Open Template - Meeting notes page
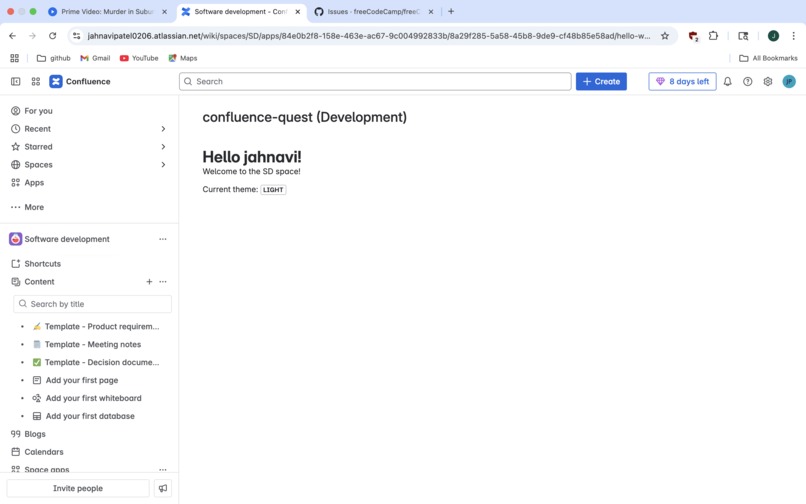 click(87, 344)
